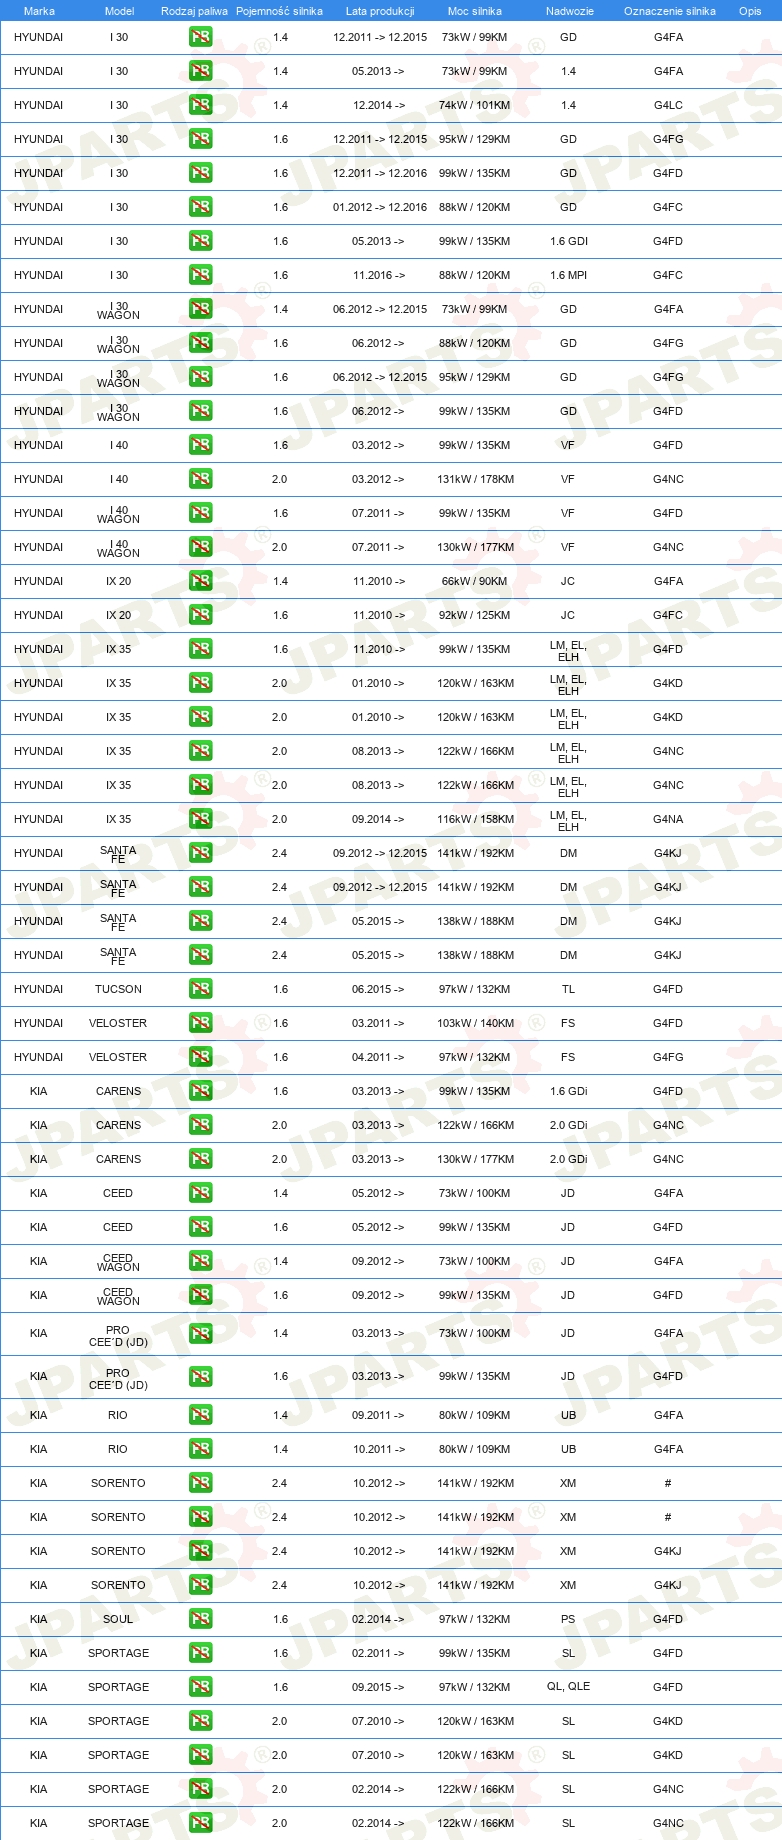This screenshot has width=782, height=1840.
Task: Select the QL, QLE body cell
Action: (568, 1687)
